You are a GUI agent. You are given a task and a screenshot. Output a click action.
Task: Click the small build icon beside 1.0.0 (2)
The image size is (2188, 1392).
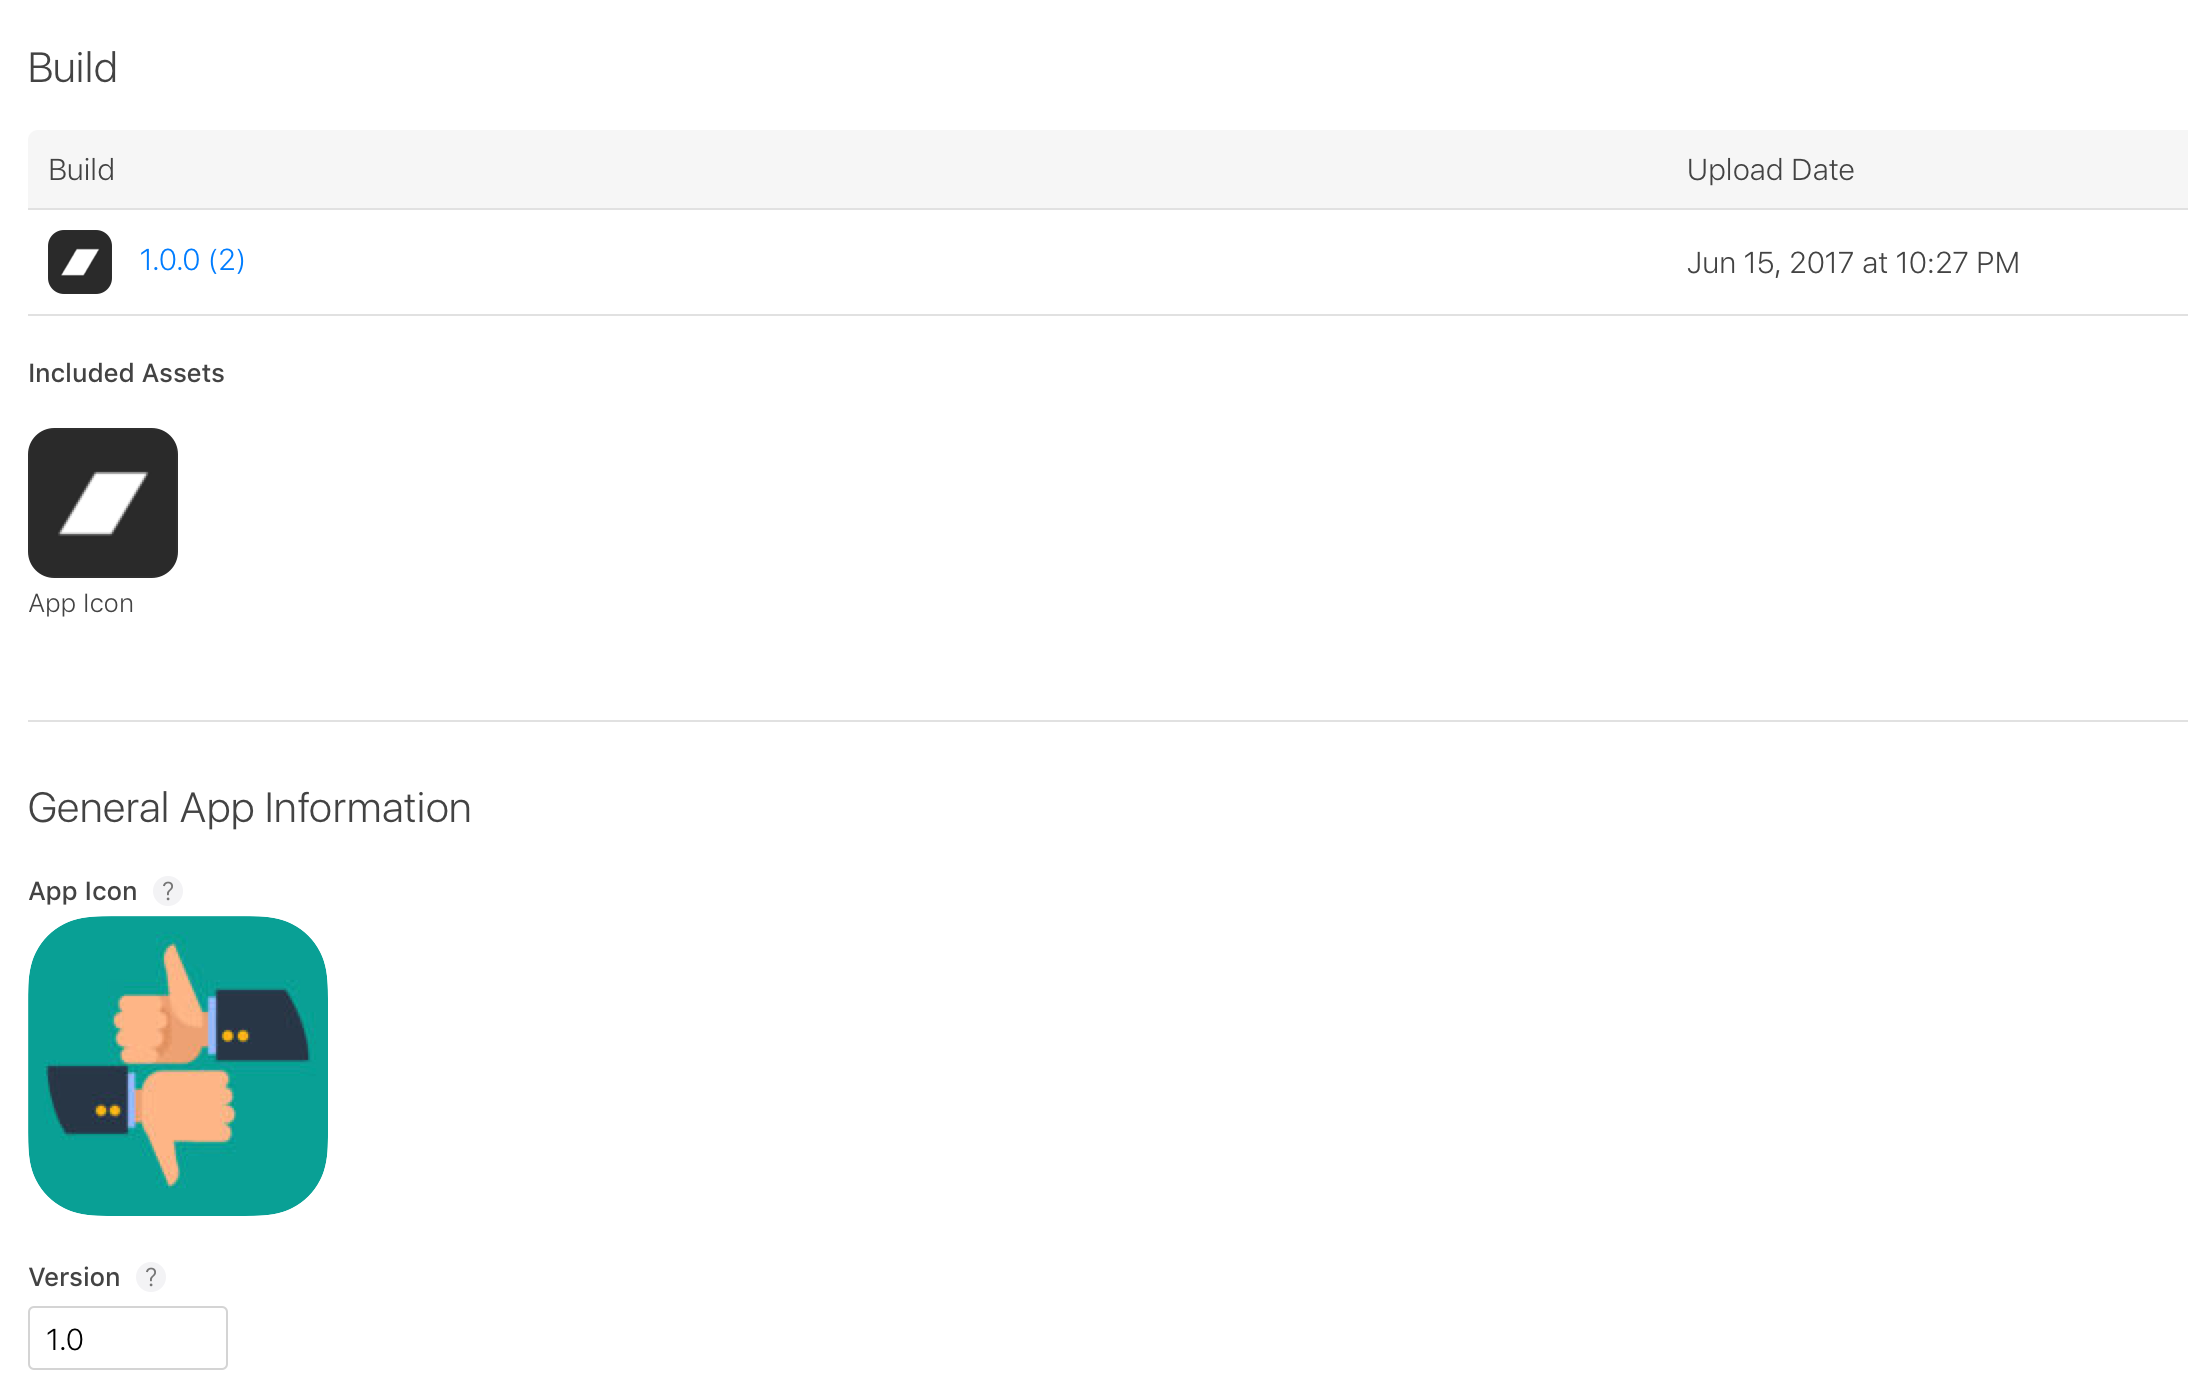click(x=80, y=262)
